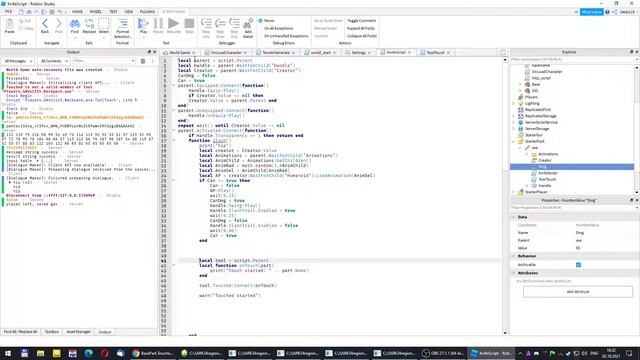The image size is (640, 360).
Task: Open the ToolTouch script tab
Action: pos(435,53)
